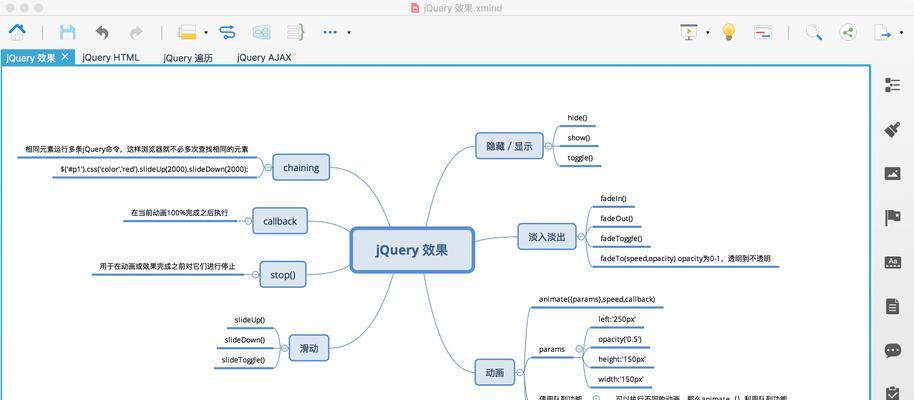Select the fadeToggle() subtopic

click(621, 238)
